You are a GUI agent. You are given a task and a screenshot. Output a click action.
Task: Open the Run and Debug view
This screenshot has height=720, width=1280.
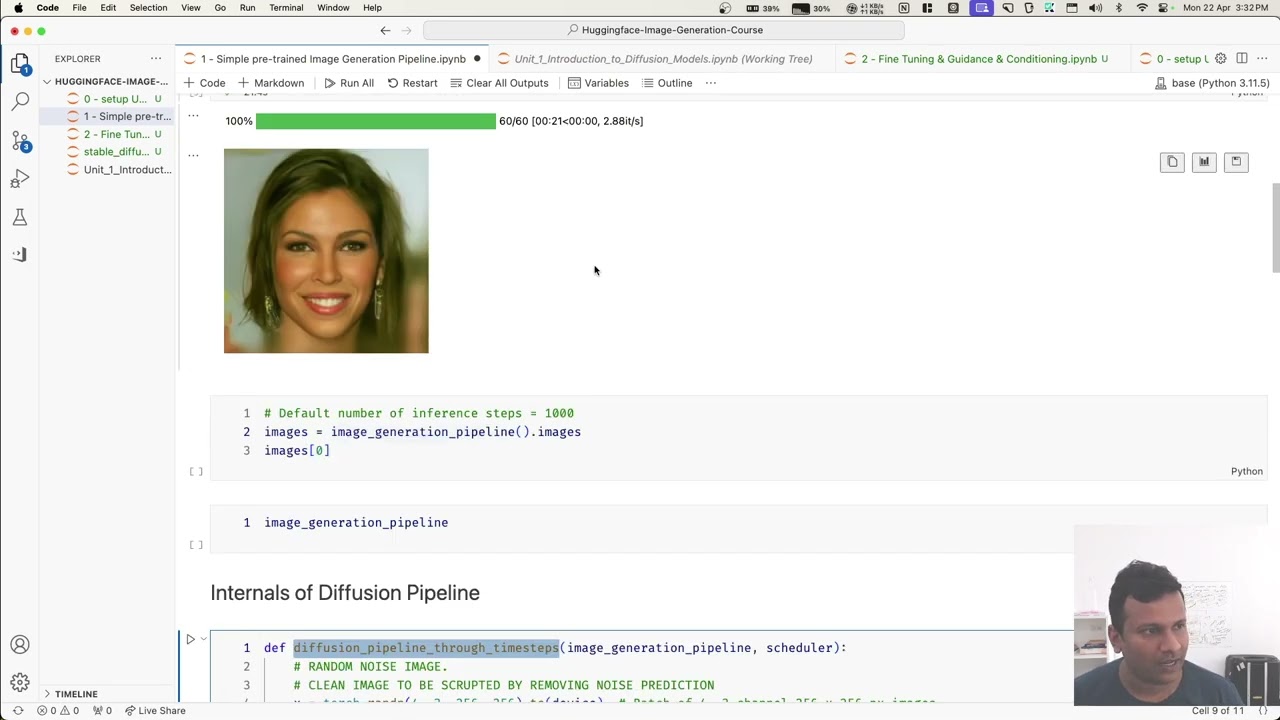pos(20,179)
